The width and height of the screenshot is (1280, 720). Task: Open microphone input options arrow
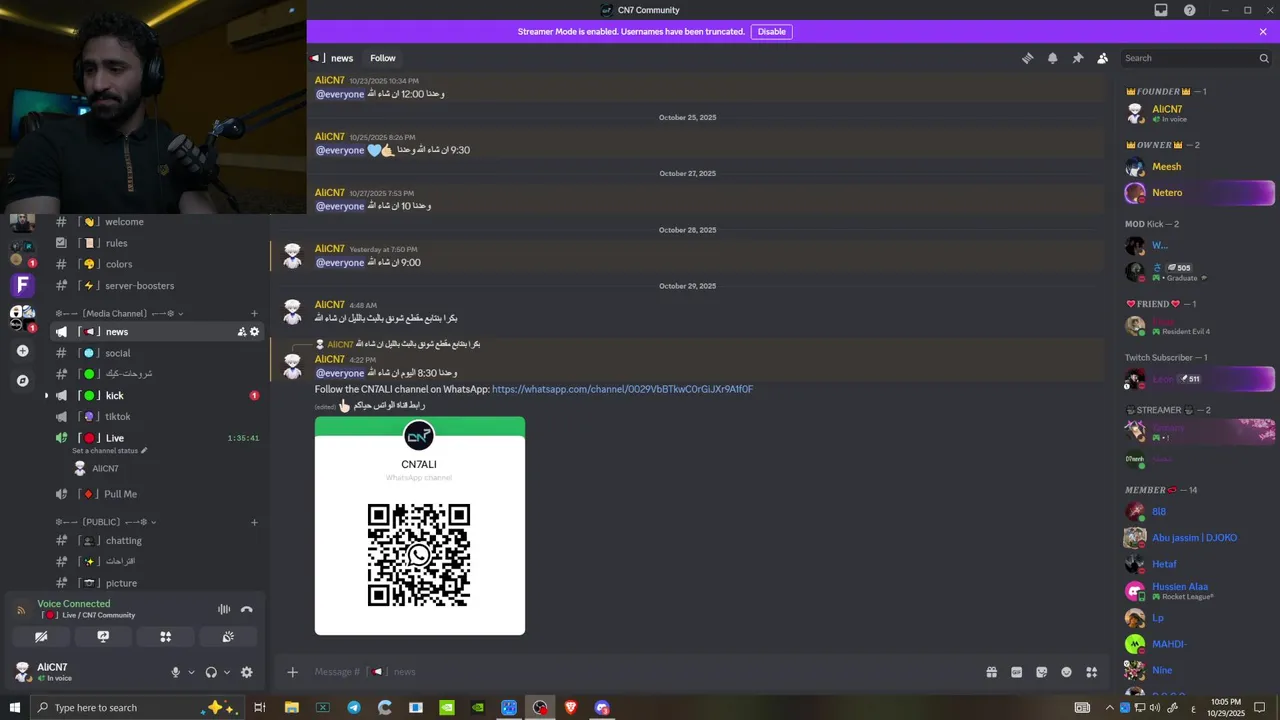tap(191, 672)
